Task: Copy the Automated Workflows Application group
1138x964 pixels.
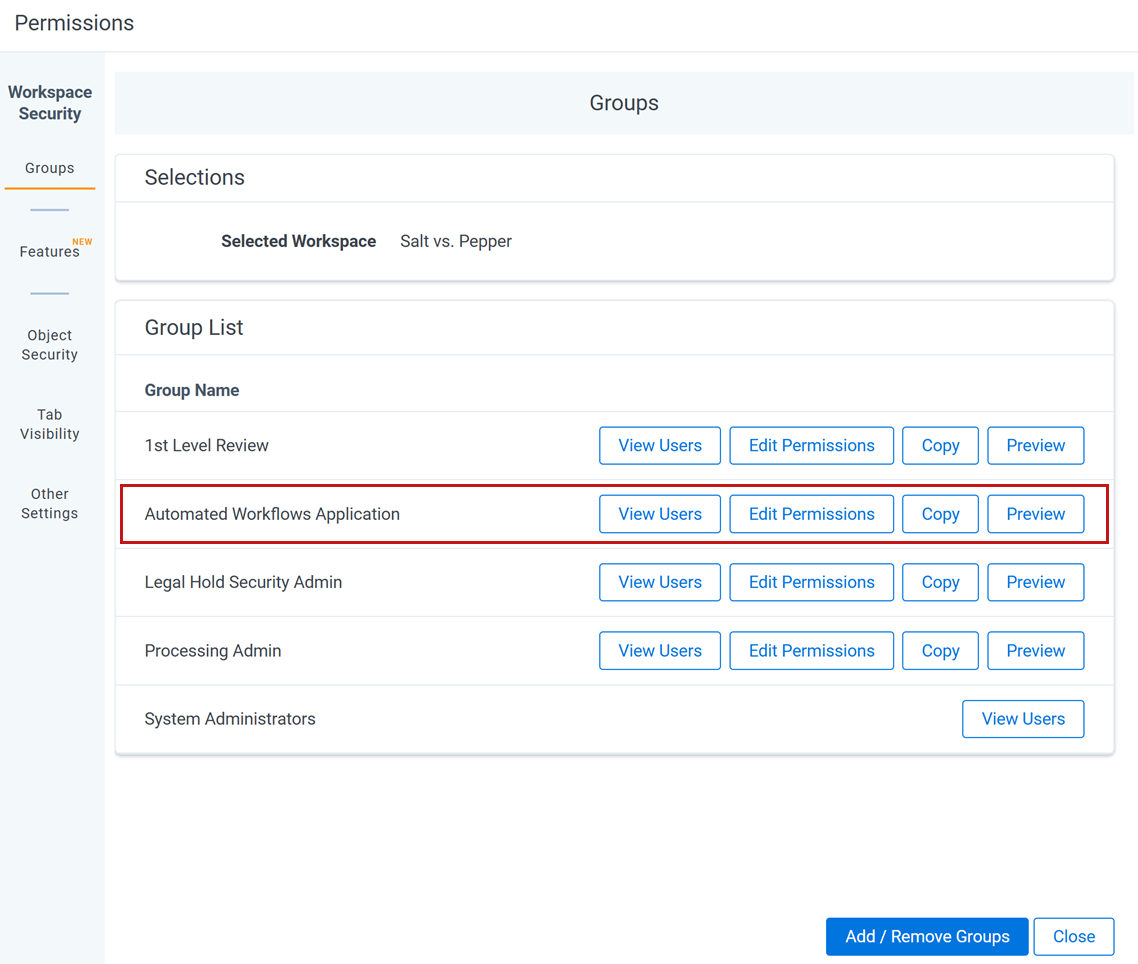Action: [x=940, y=514]
